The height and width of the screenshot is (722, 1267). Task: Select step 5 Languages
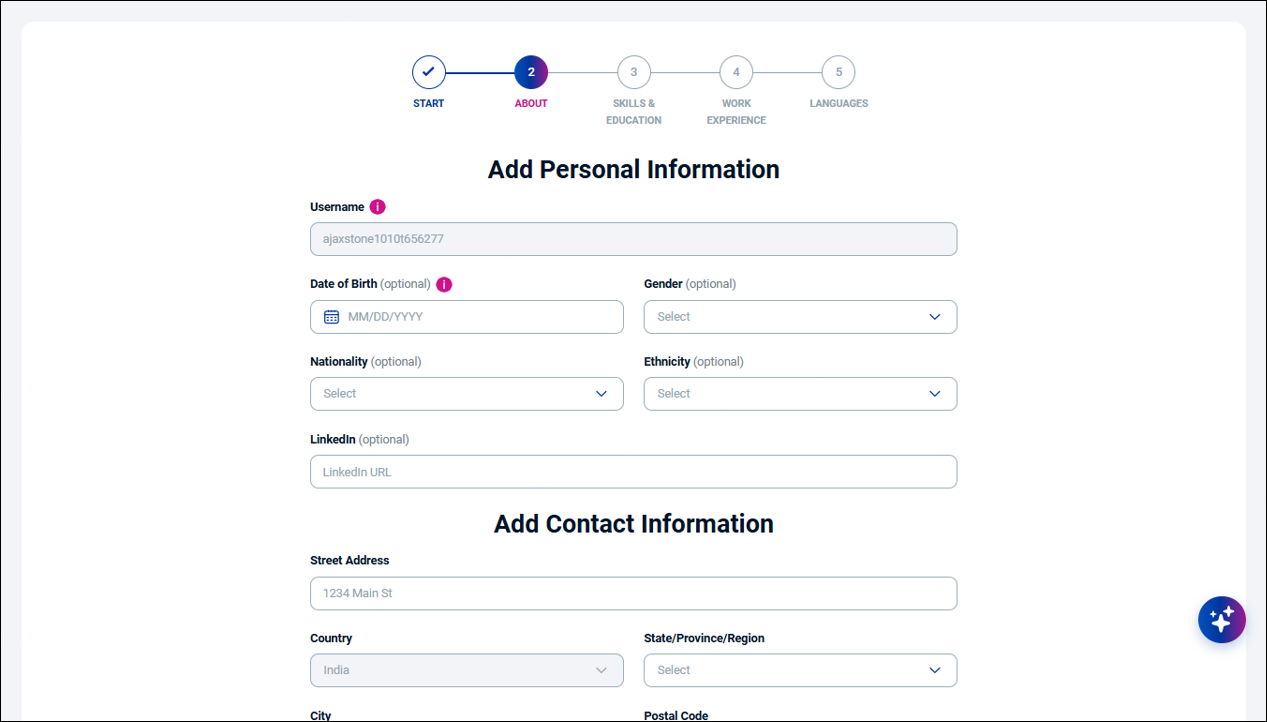[838, 72]
